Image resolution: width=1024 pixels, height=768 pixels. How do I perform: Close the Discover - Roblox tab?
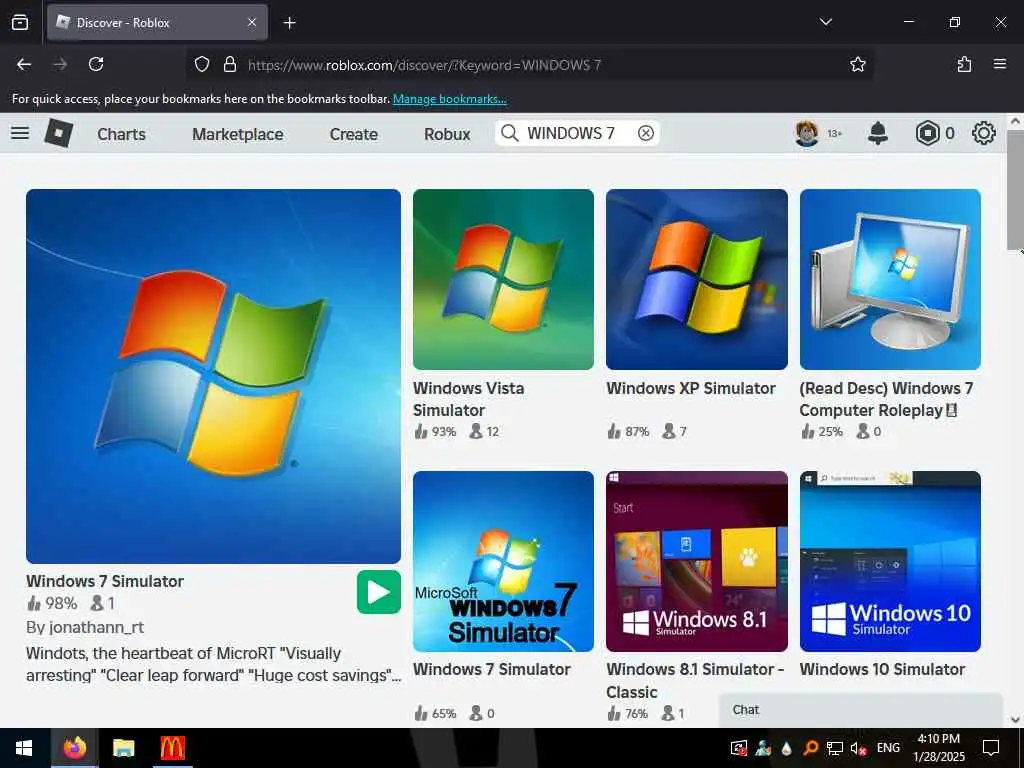[x=252, y=23]
